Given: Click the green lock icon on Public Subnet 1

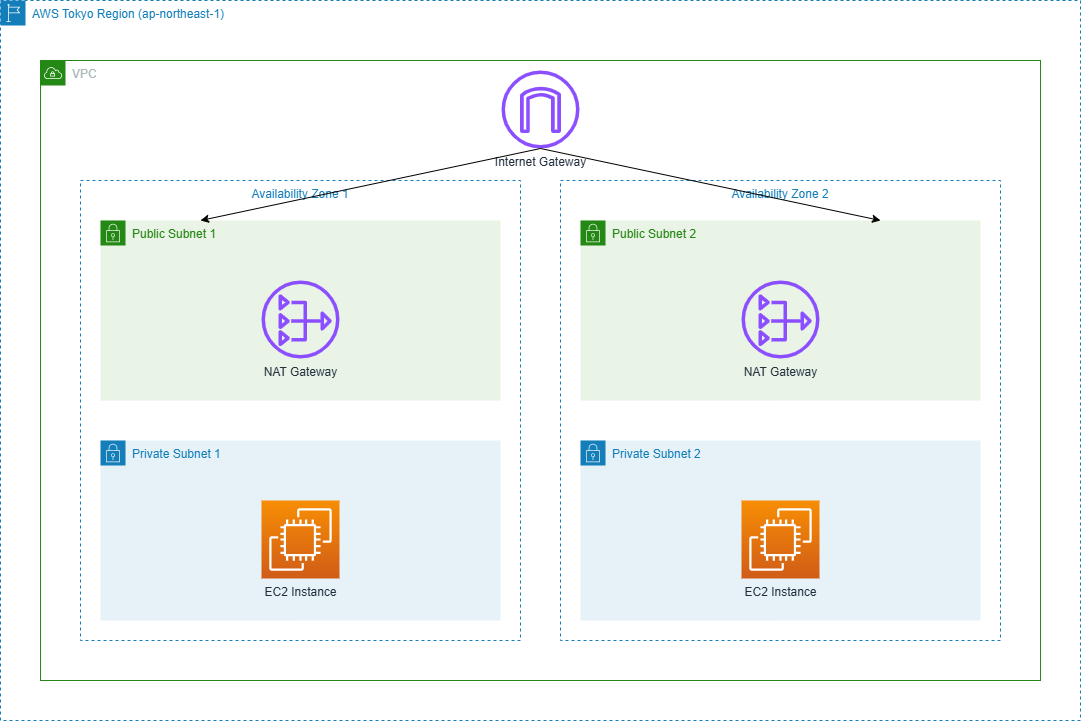Looking at the screenshot, I should [111, 233].
